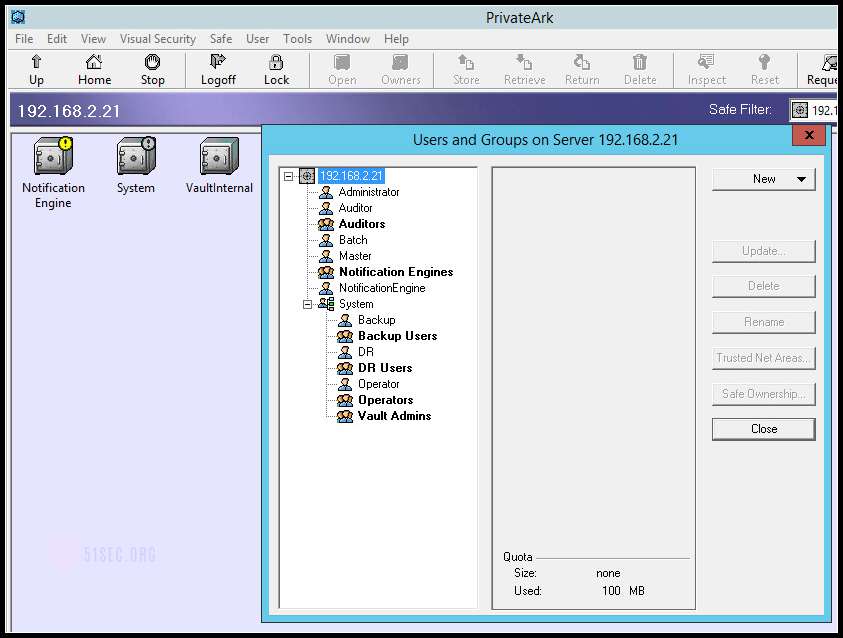Screen dimensions: 843x638
Task: Collapse the 192.168.2.21 root tree node
Action: [x=289, y=176]
